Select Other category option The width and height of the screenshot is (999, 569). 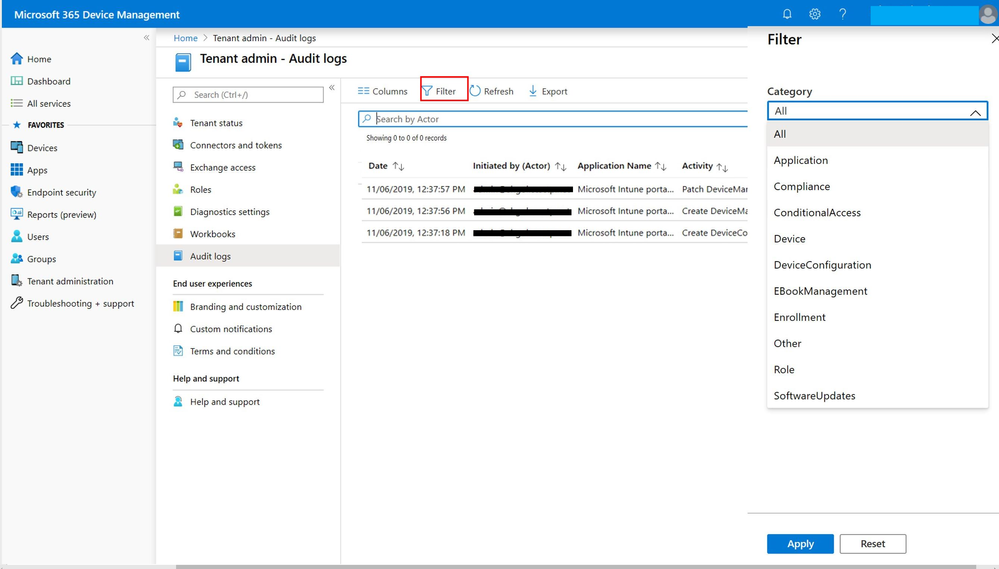(x=877, y=343)
